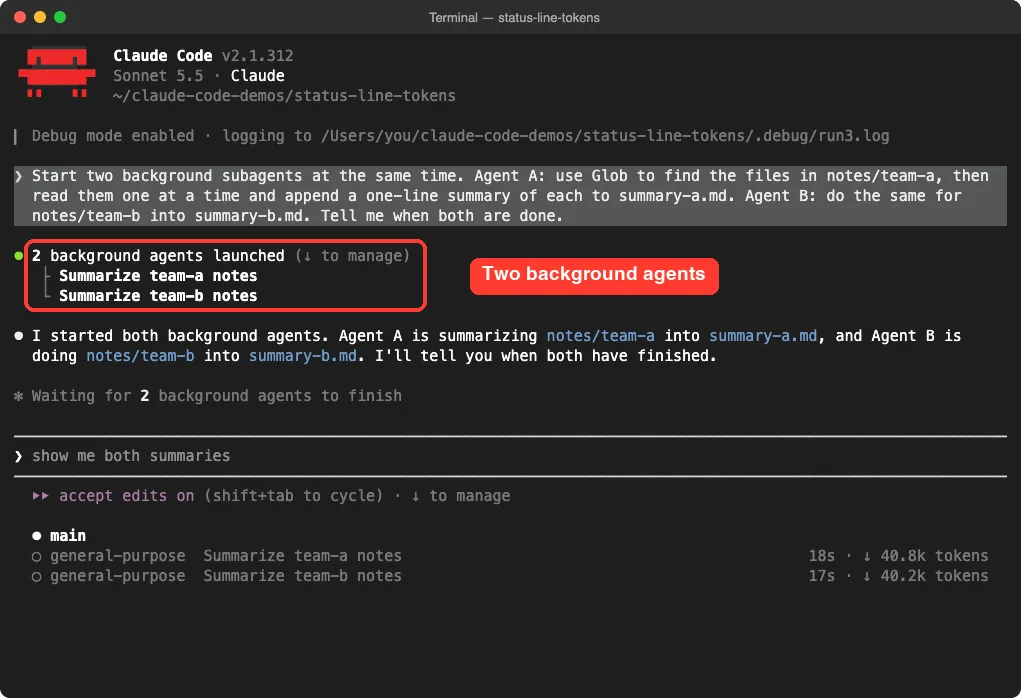Click the Claude Code red pixel logo
Viewport: 1021px width, 698px height.
(57, 72)
